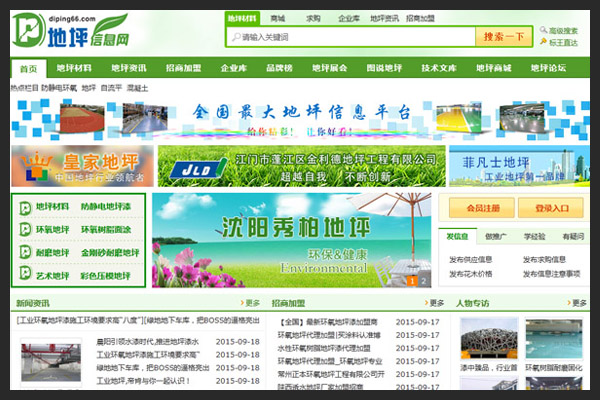Open 企业库 in the green nav bar
Screen dimensions: 600x400
[233, 68]
